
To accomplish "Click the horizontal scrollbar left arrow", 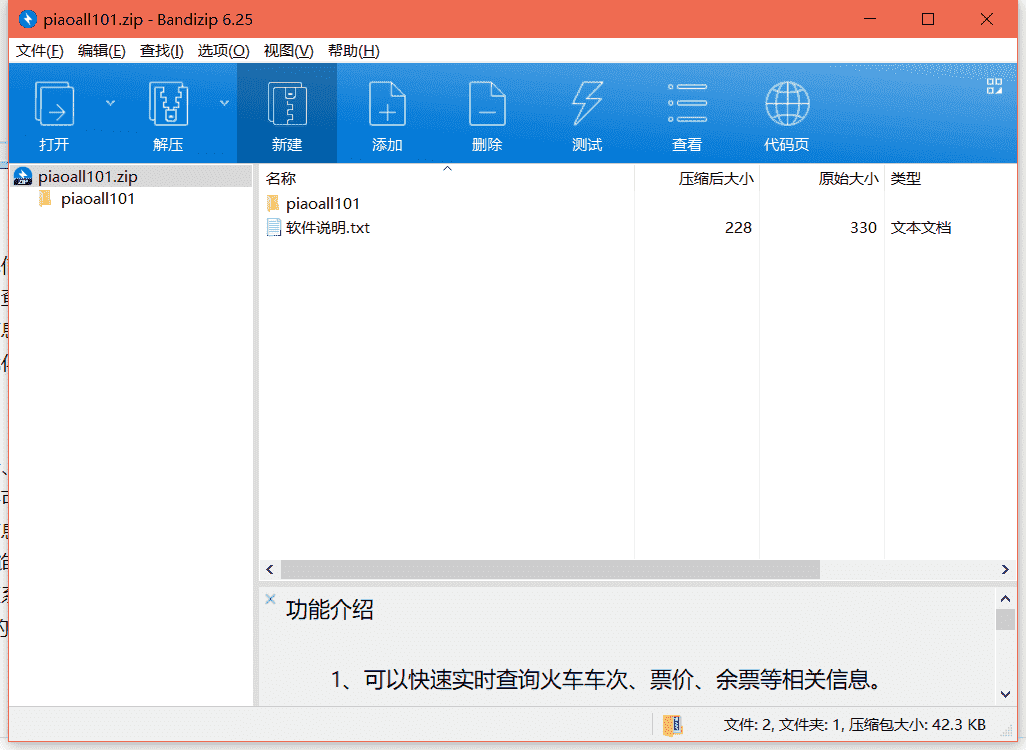I will [x=270, y=569].
